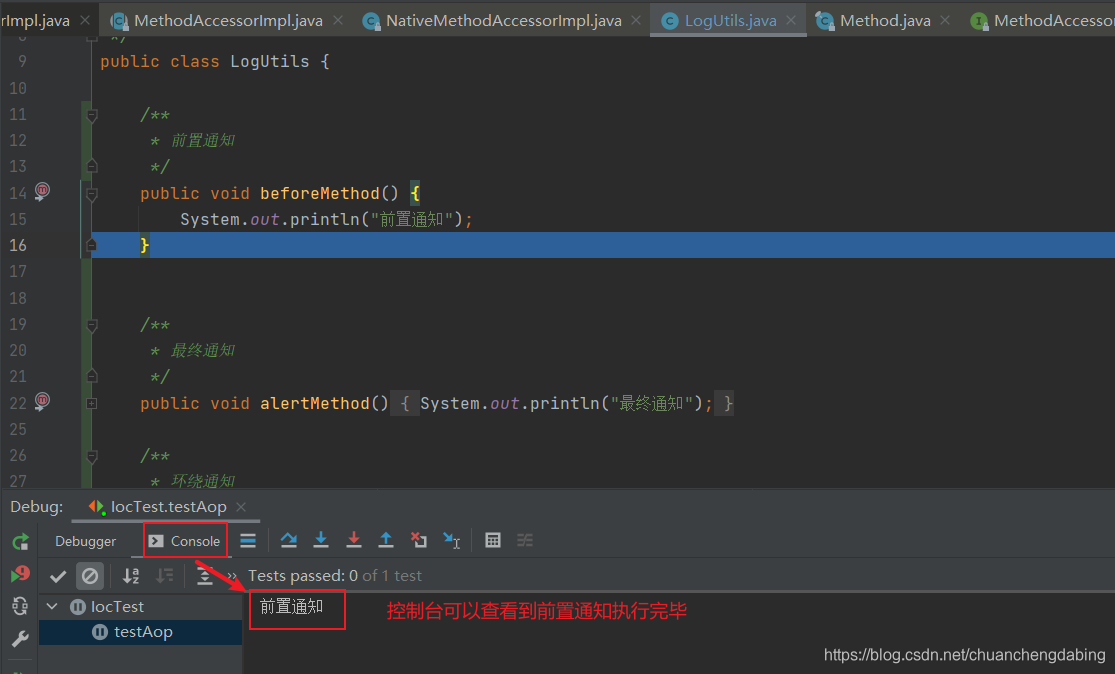
Task: Click the NativeMethodAccessorImpl.java tab file icon
Action: click(x=371, y=21)
